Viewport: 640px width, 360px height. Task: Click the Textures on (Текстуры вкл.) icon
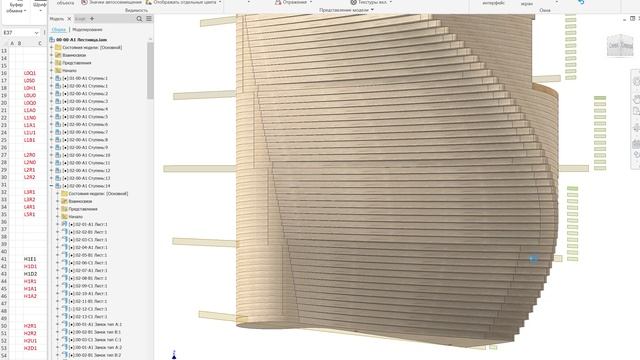[x=353, y=2]
